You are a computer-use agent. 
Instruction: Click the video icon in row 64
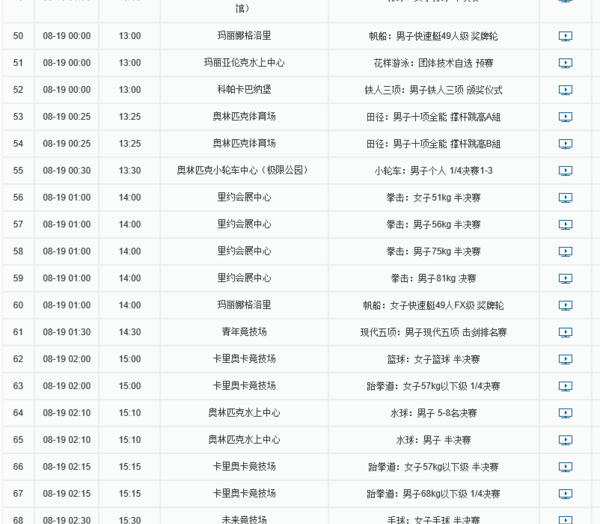[x=565, y=413]
